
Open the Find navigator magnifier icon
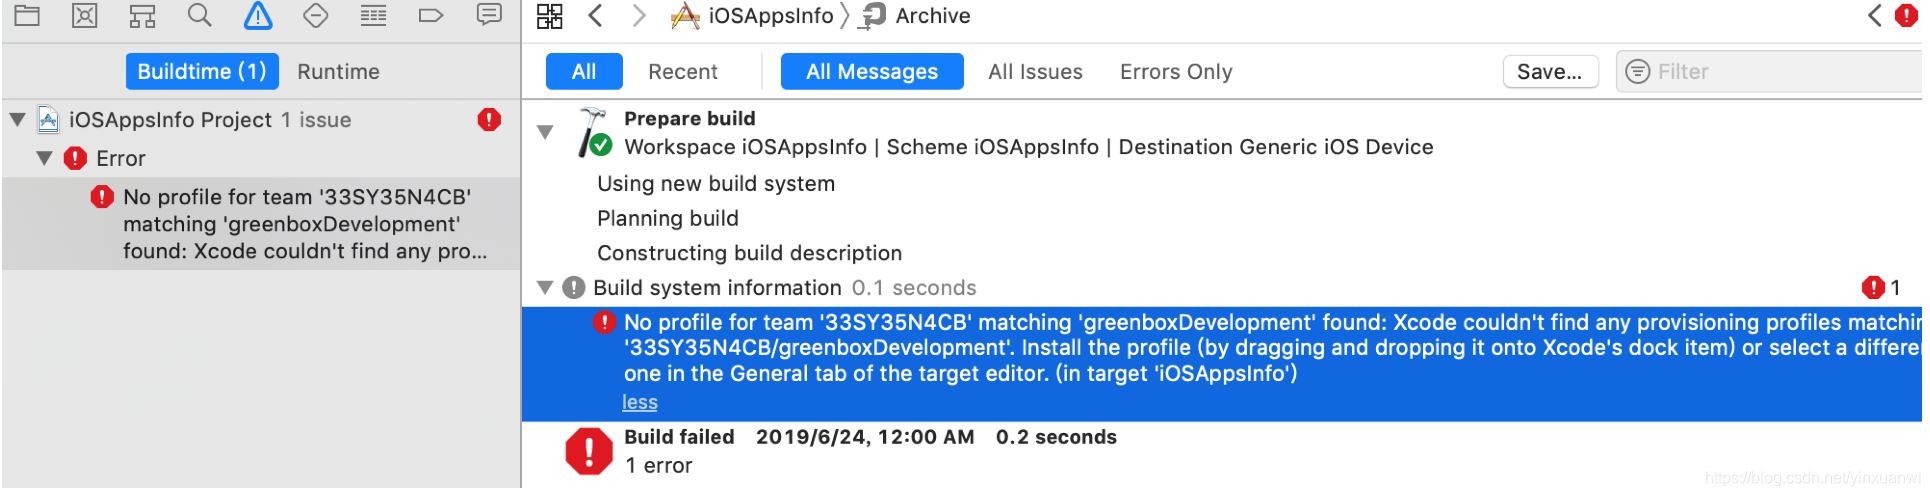200,15
